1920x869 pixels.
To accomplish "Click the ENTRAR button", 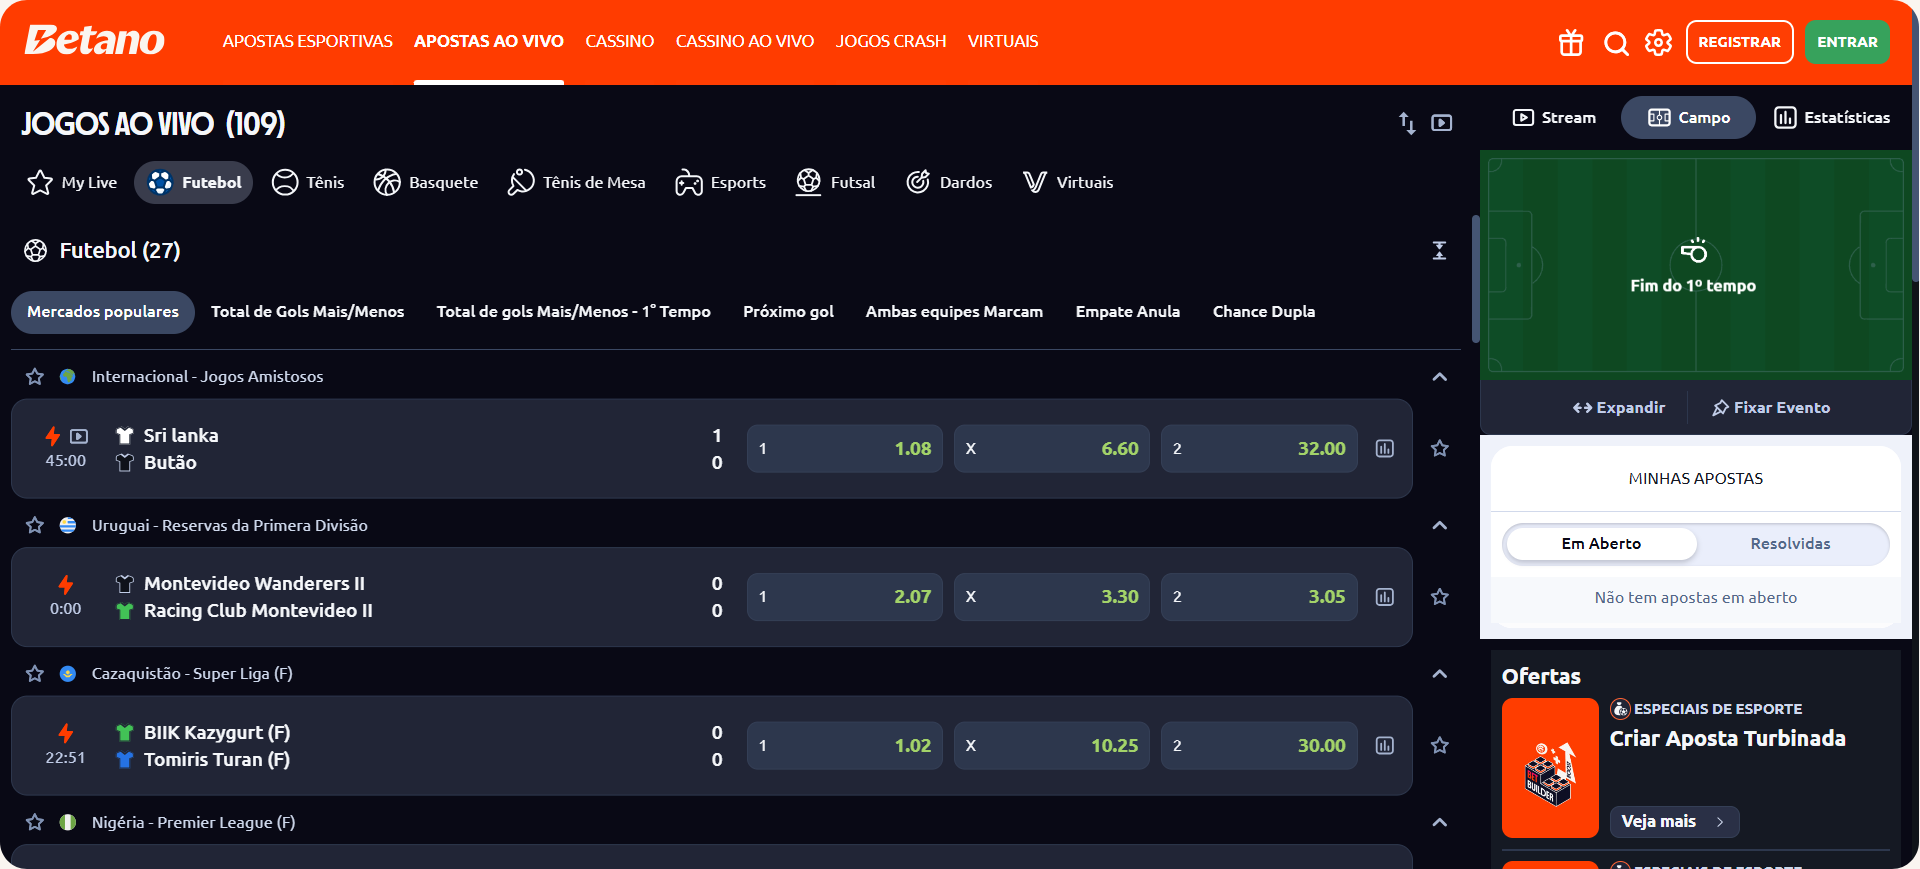I will (x=1847, y=42).
